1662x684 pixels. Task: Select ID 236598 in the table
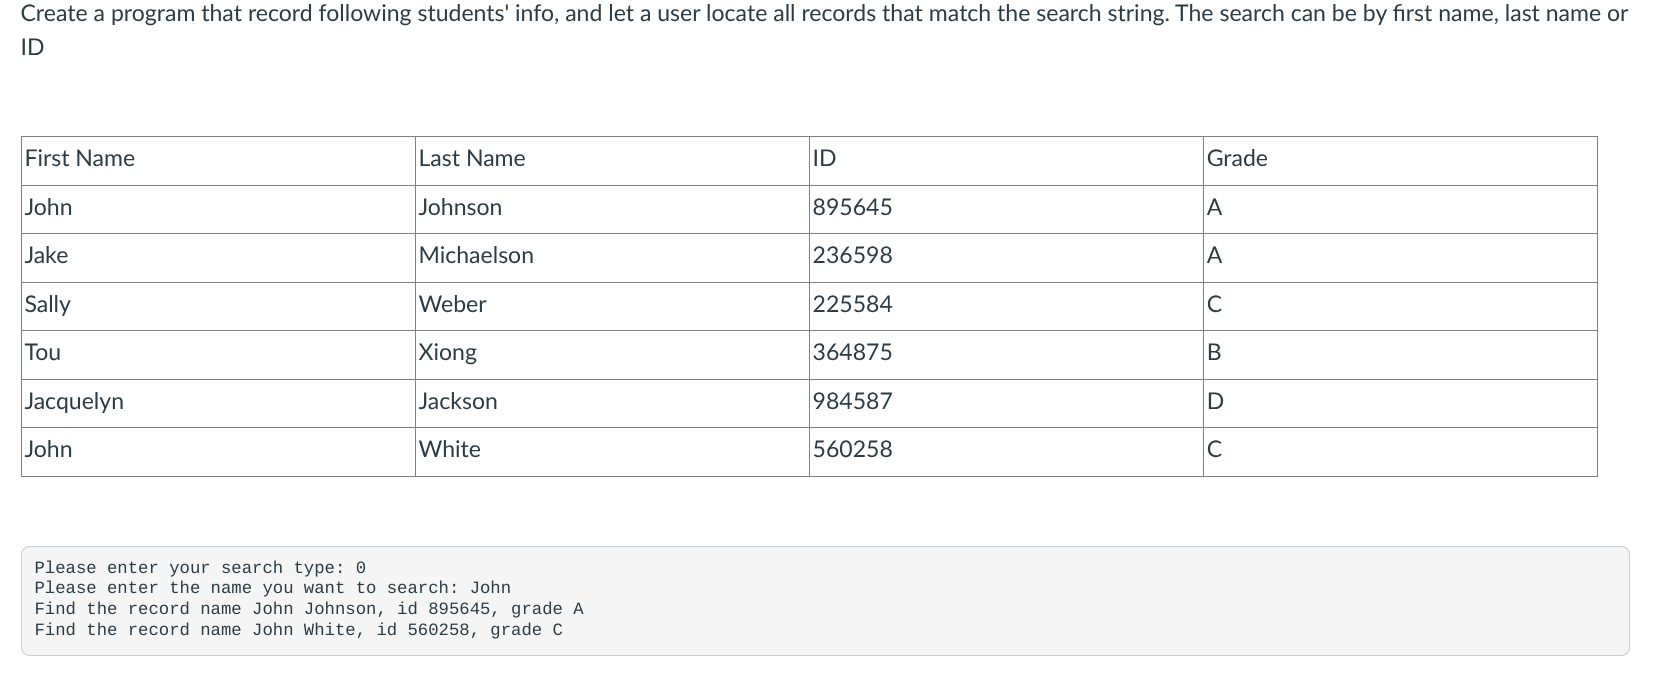pyautogui.click(x=852, y=256)
